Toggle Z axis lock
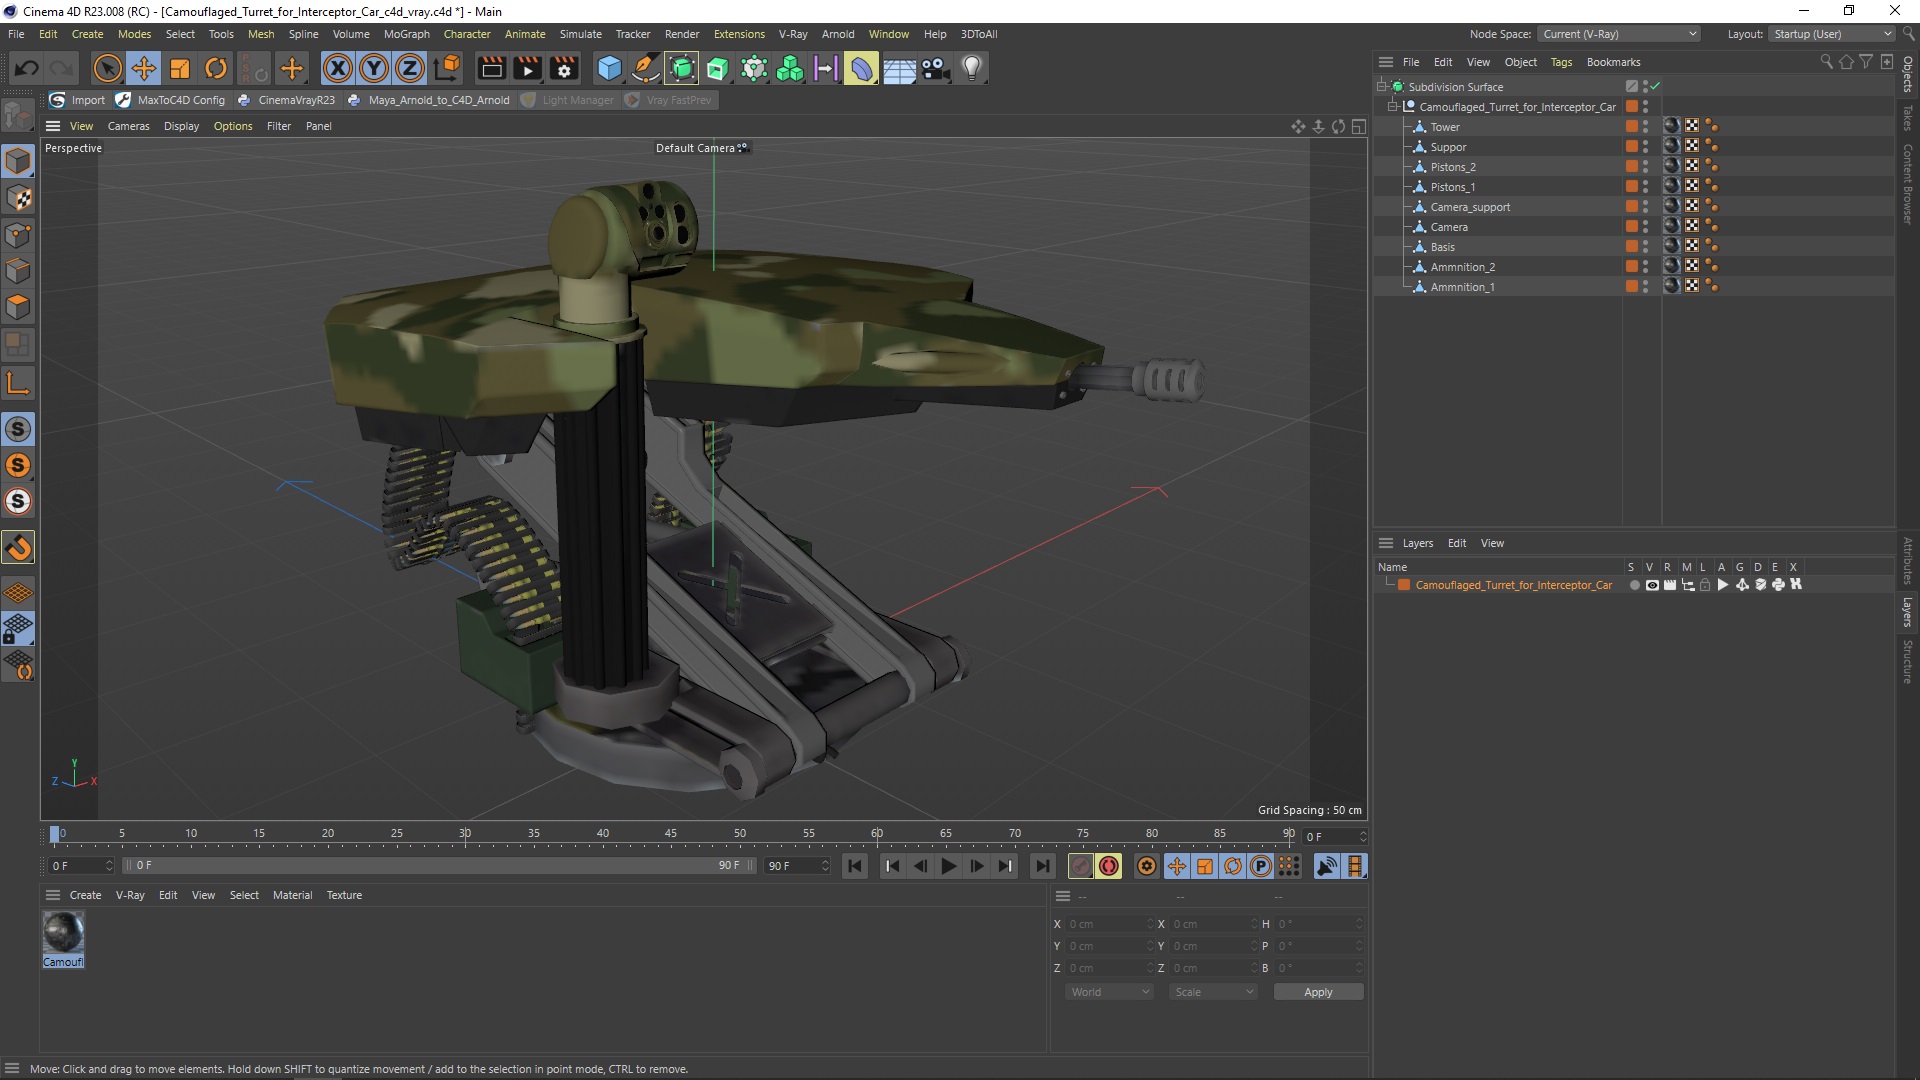The image size is (1920, 1080). [x=410, y=68]
